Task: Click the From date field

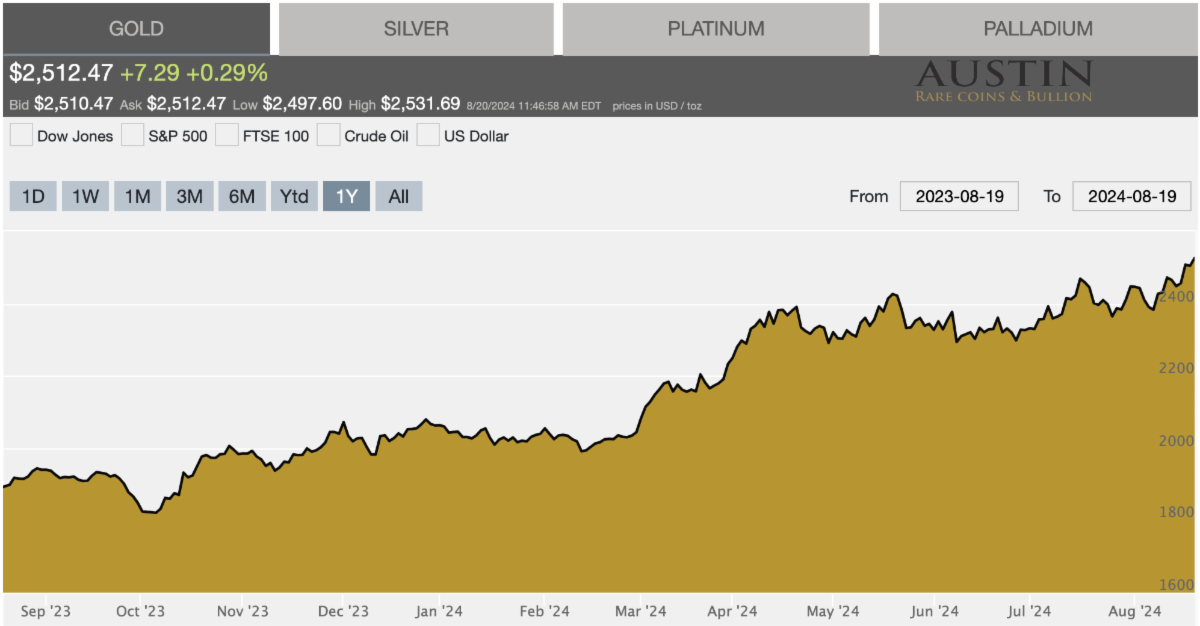Action: [x=959, y=196]
